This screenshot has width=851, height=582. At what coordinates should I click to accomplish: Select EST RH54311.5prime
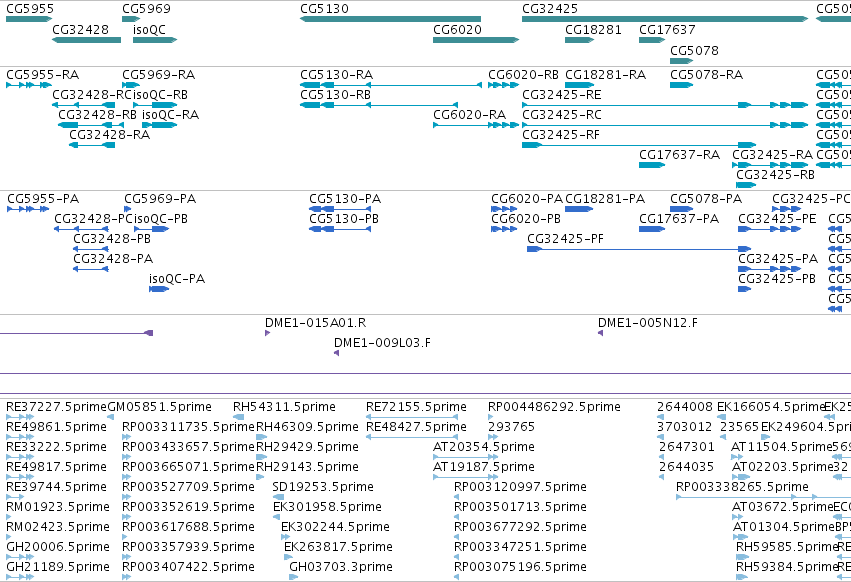(284, 407)
